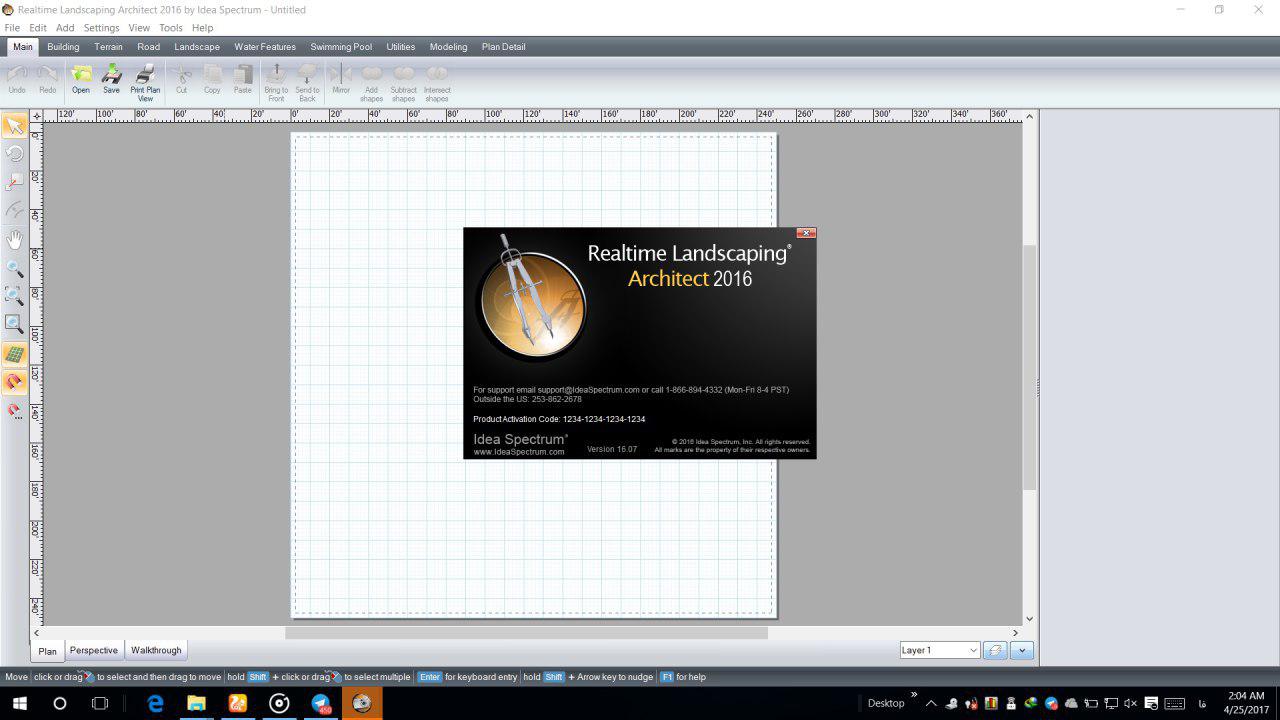
Task: Switch to the Perspective view tab
Action: pyautogui.click(x=93, y=650)
